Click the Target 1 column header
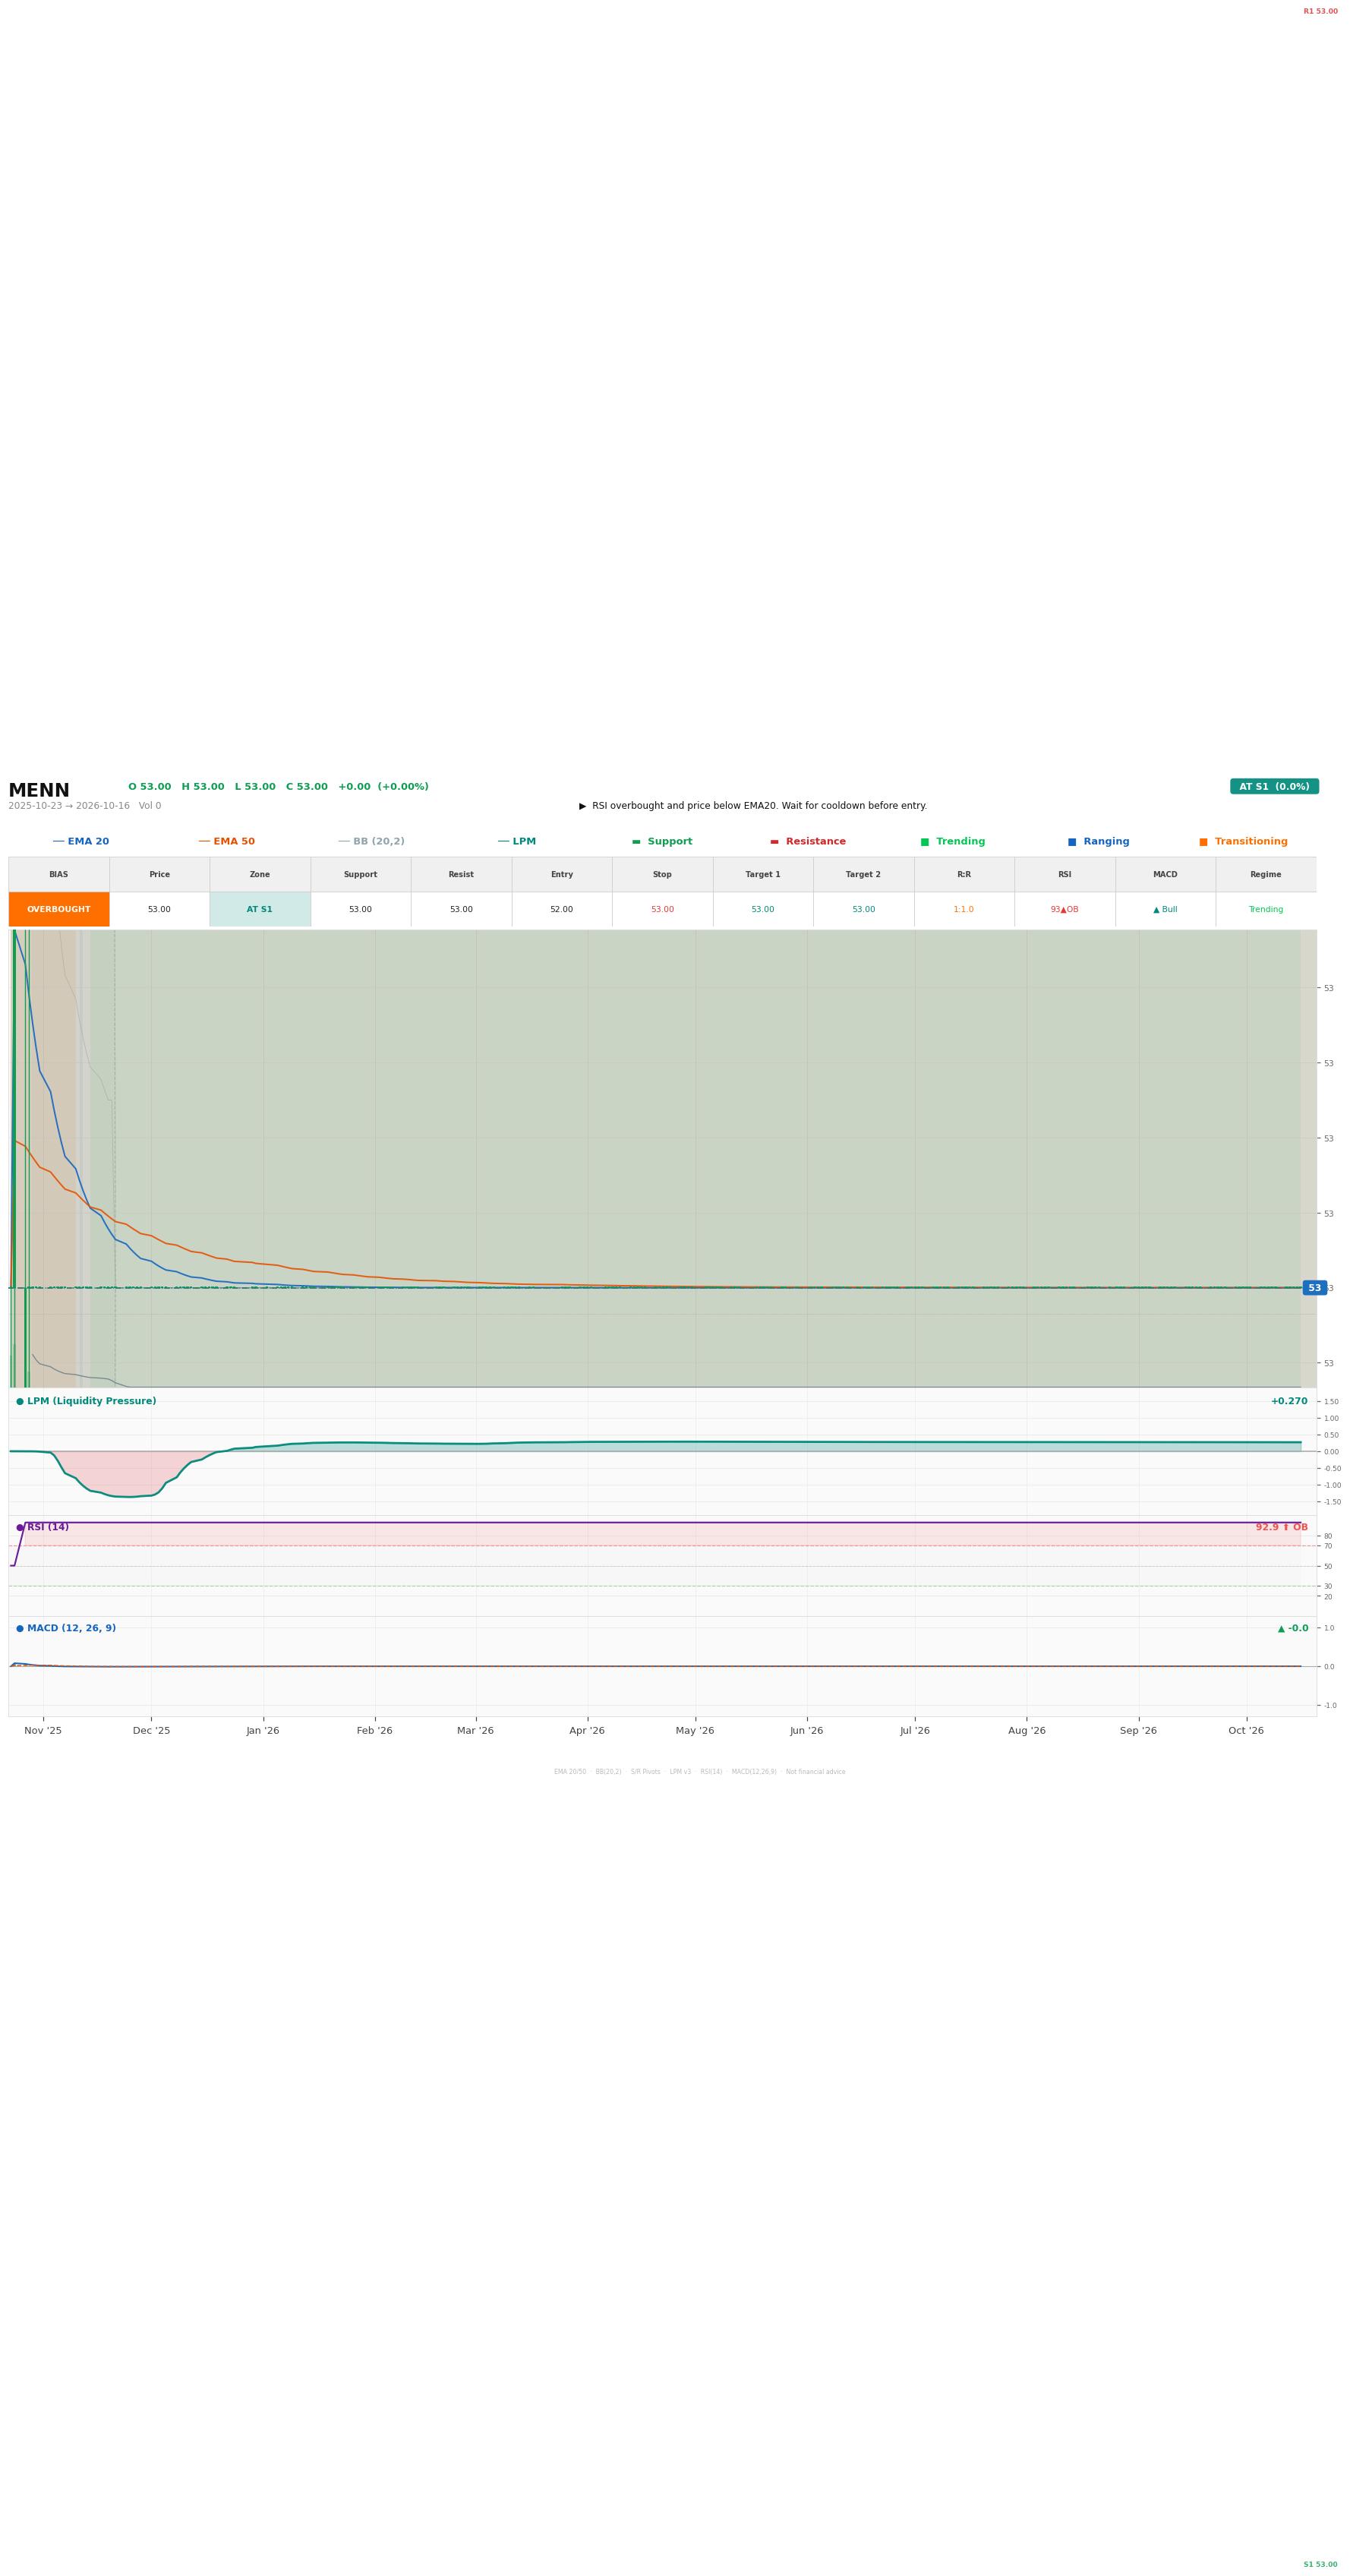1350x2576 pixels. [x=763, y=875]
